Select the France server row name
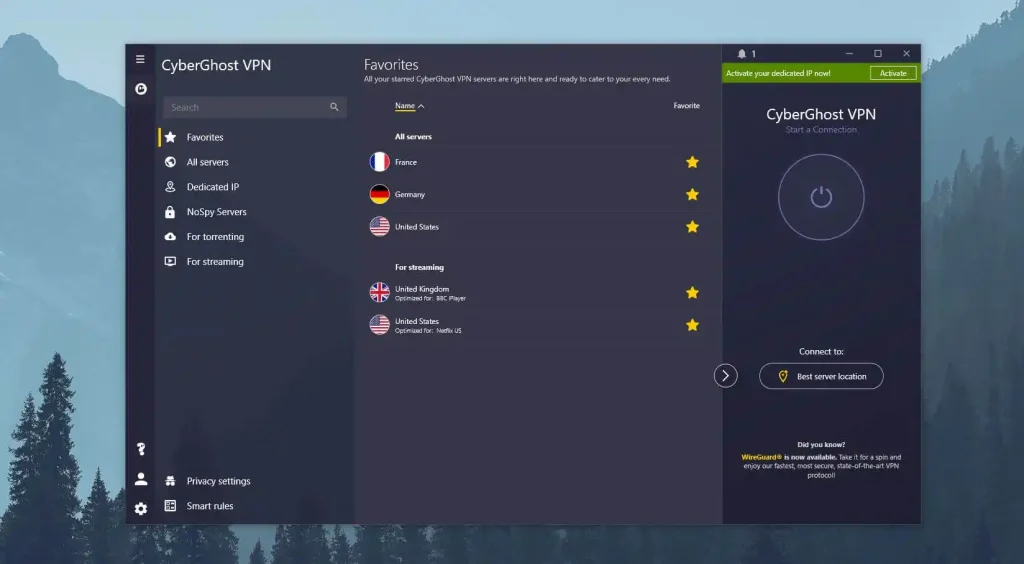1024x564 pixels. [406, 162]
